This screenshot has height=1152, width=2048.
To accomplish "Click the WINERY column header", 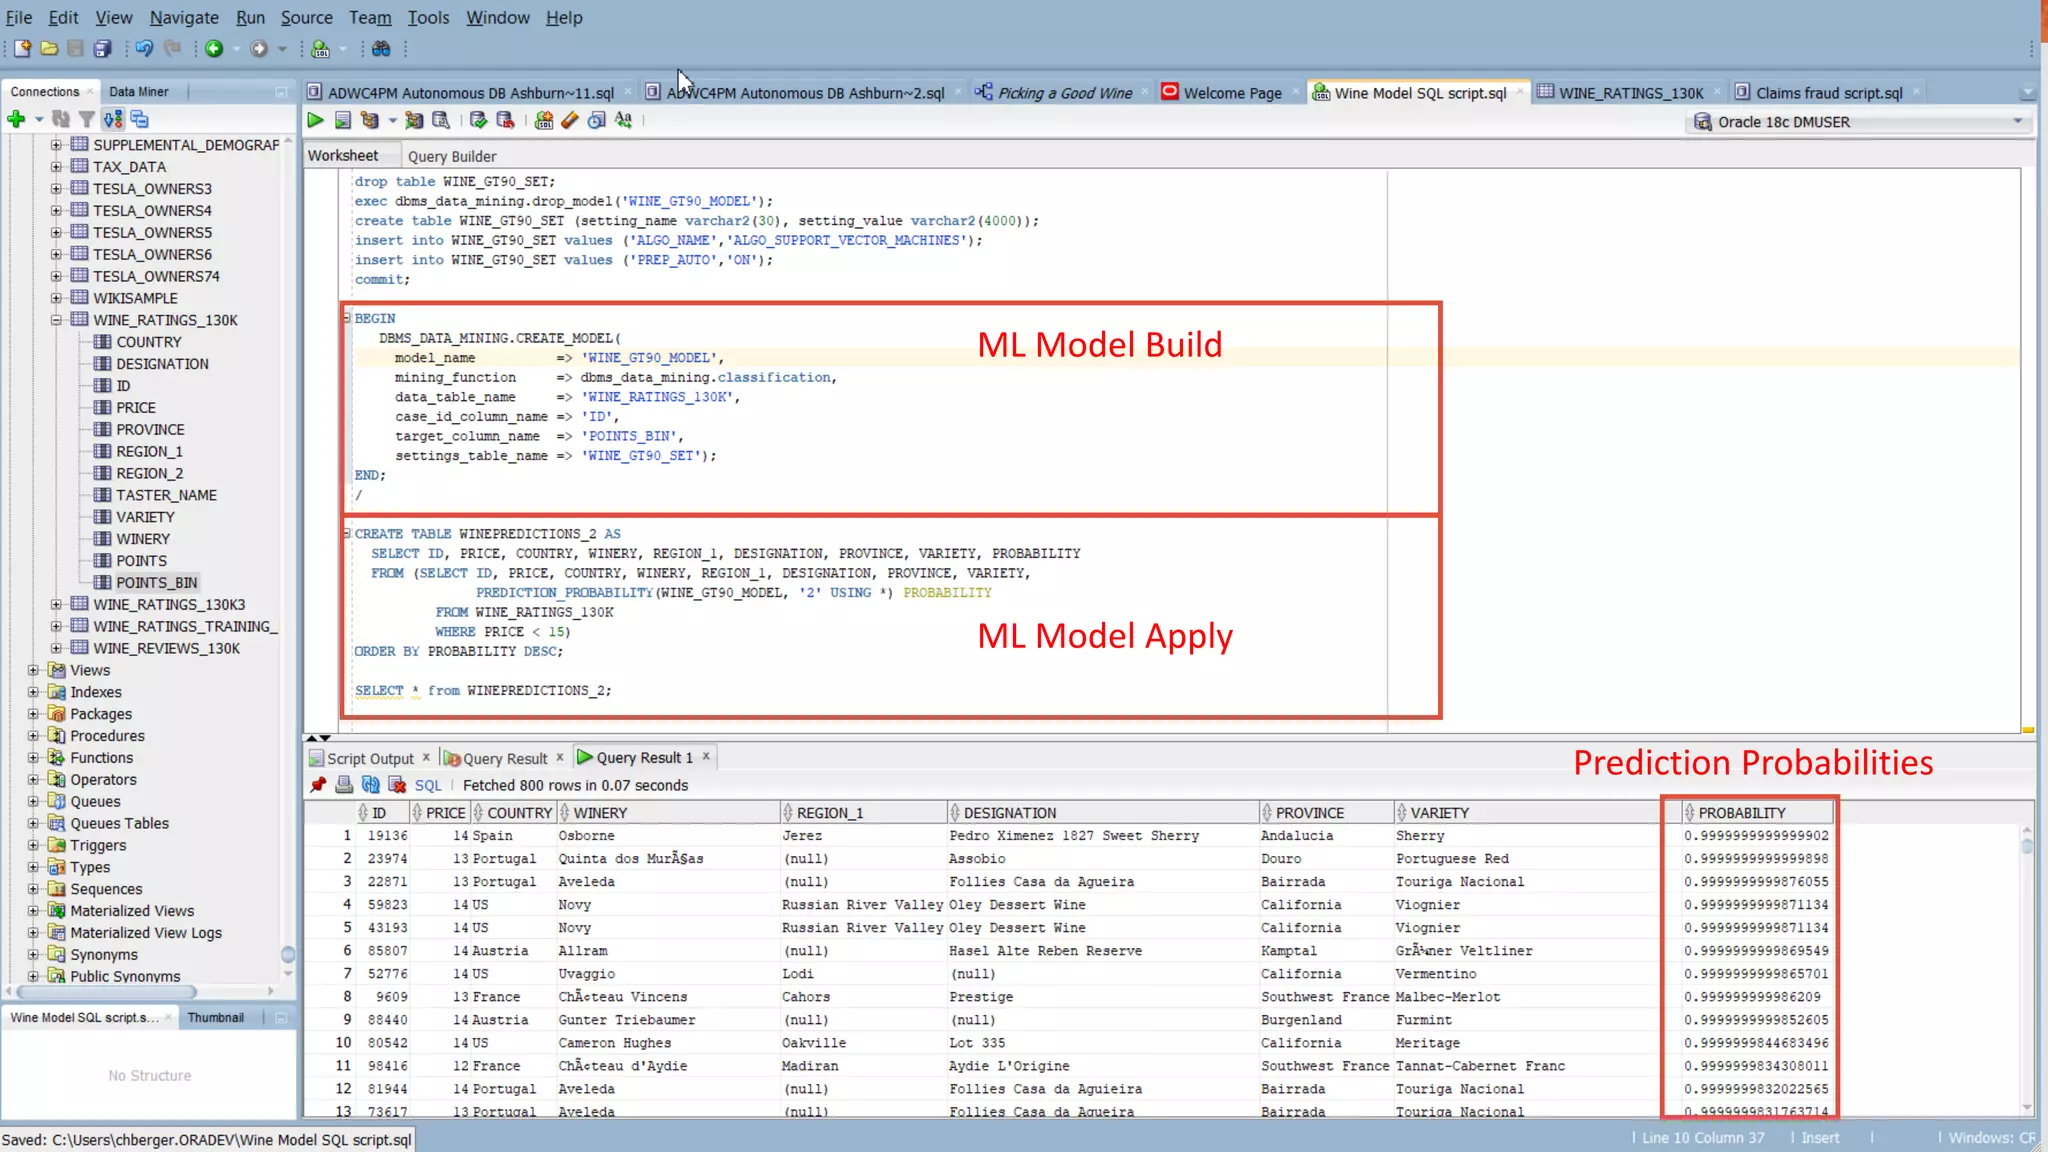I will point(668,813).
